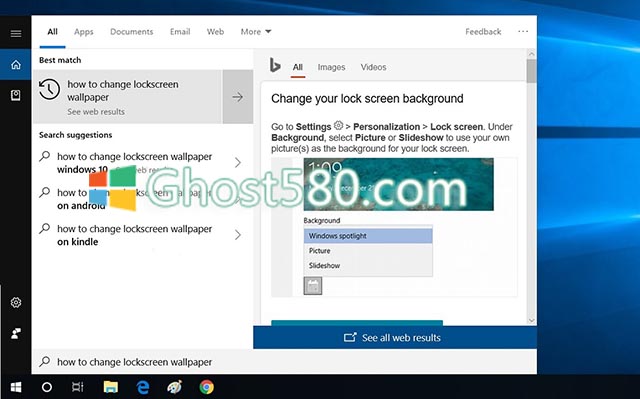This screenshot has height=399, width=640.
Task: Launch Microsoft Edge from taskbar
Action: tap(143, 387)
